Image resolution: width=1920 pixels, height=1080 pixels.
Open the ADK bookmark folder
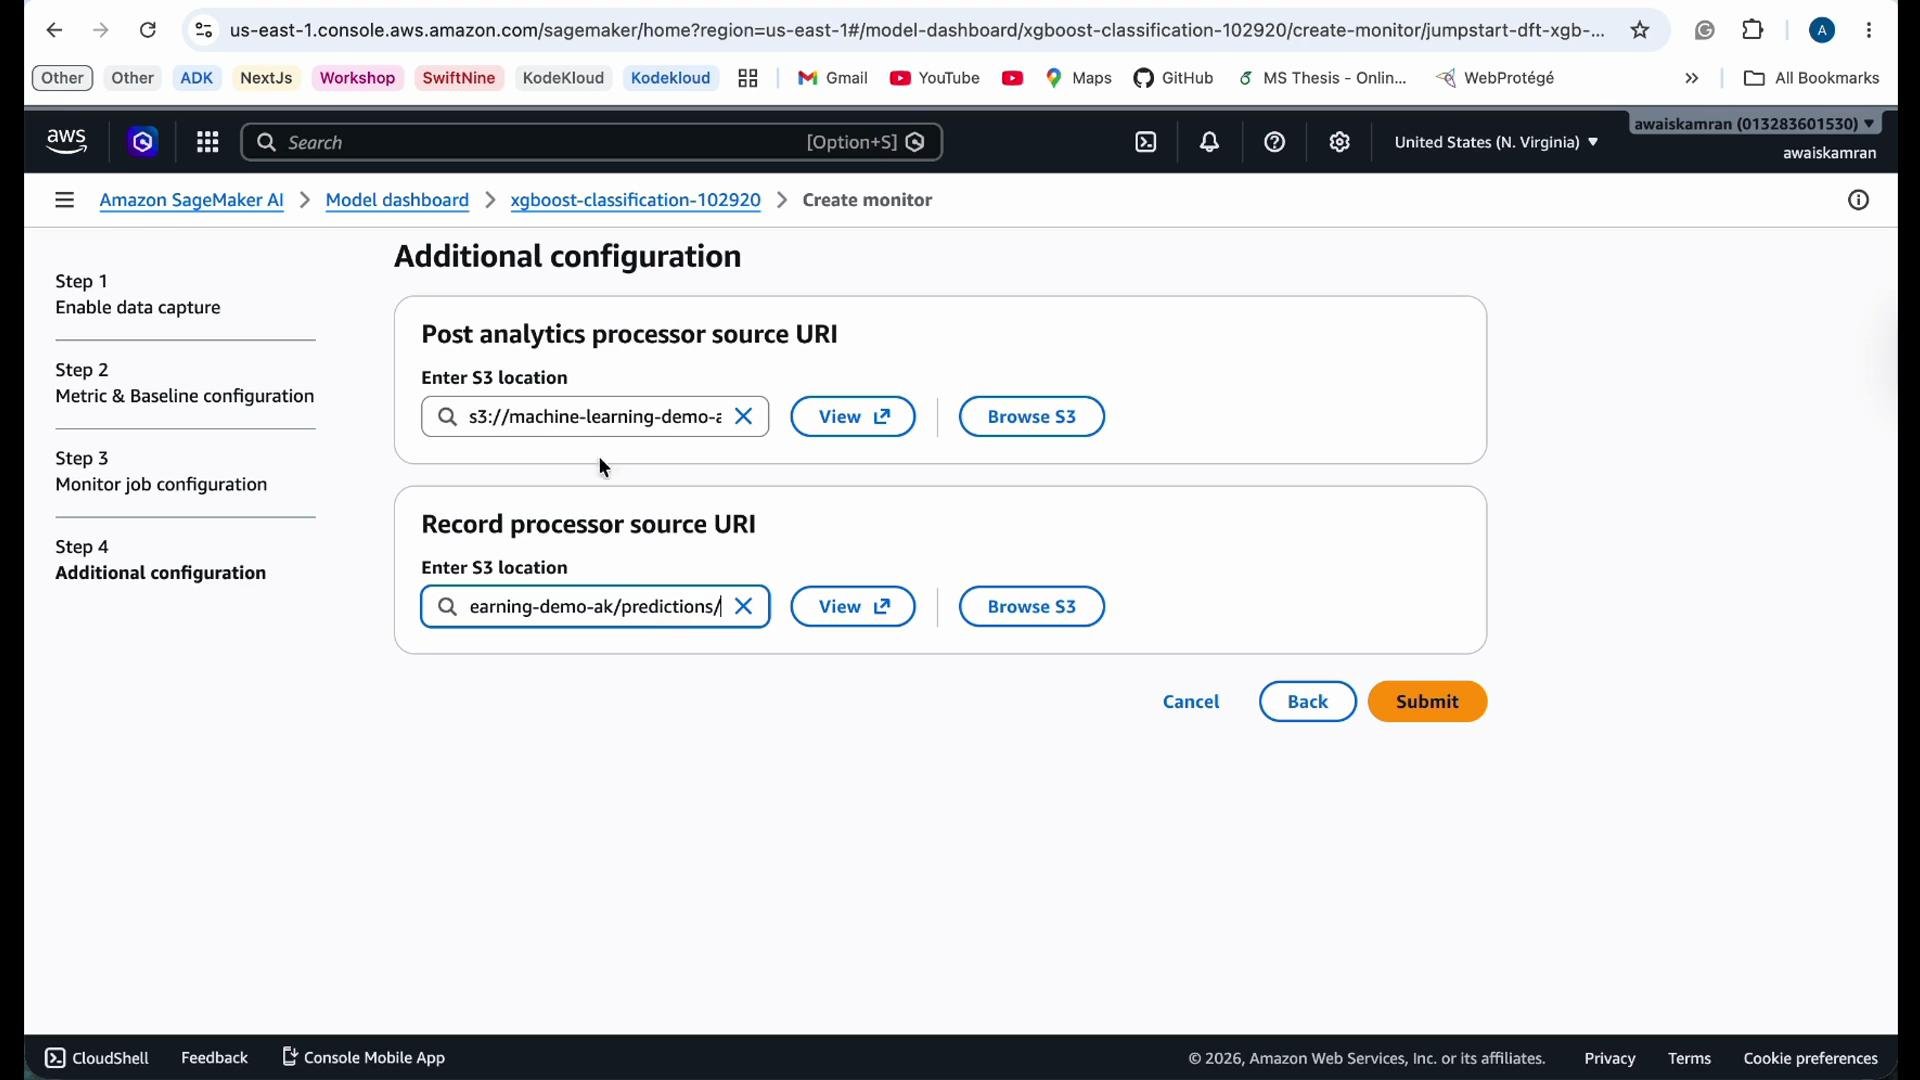(x=197, y=79)
